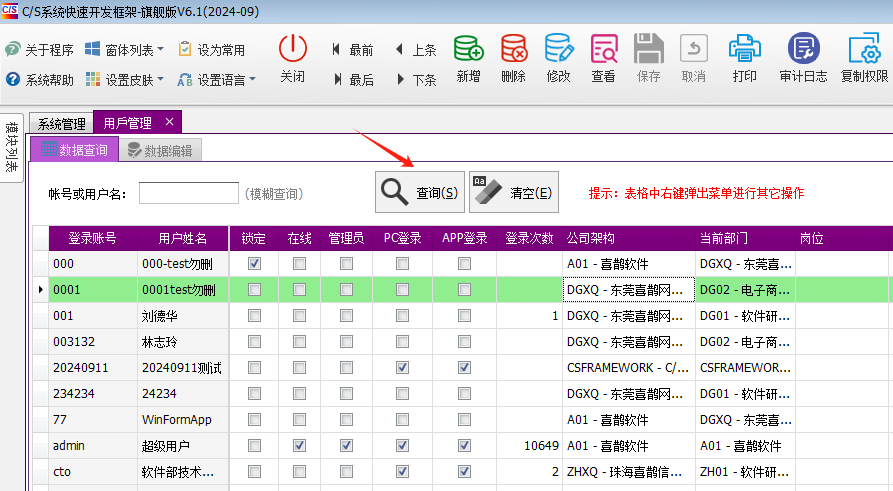Click the 删除 delete database icon

coord(514,49)
